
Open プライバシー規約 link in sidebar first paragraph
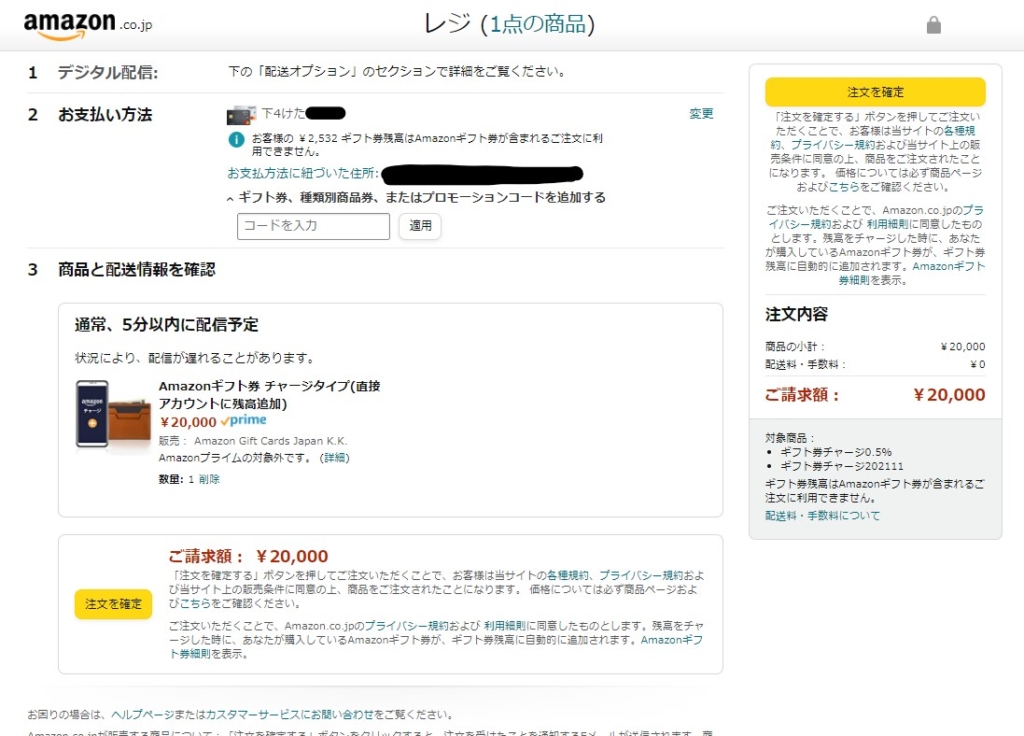[x=833, y=145]
